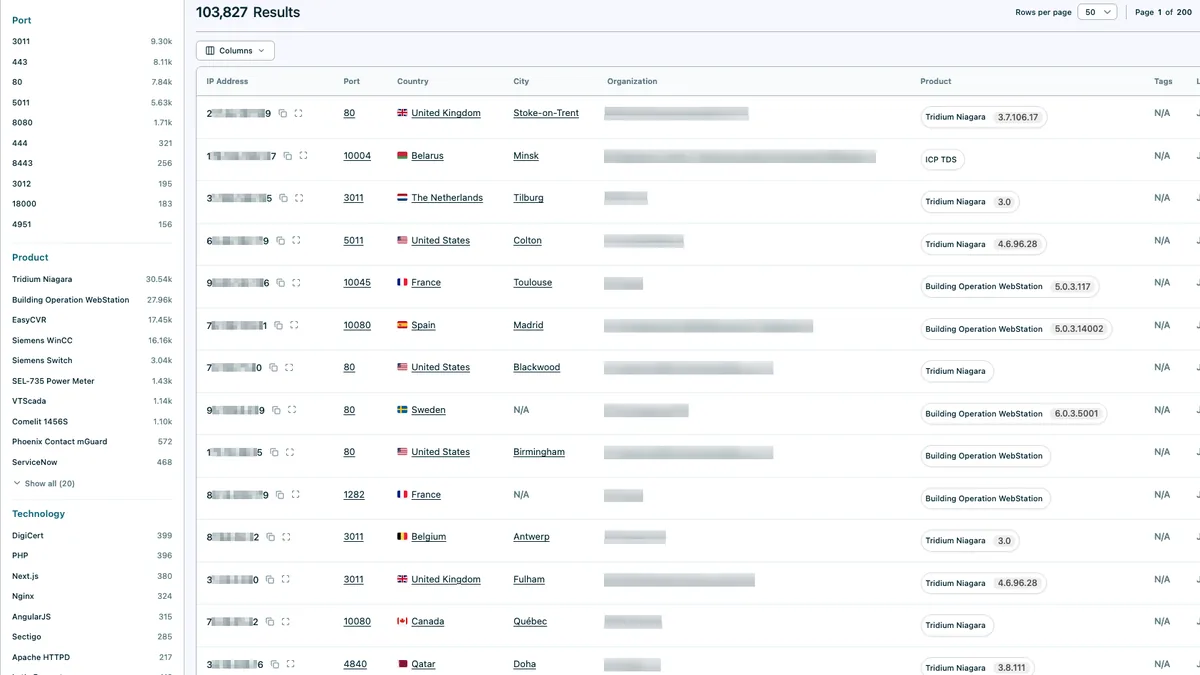1200x675 pixels.
Task: Copy IP address in Colton row
Action: click(x=281, y=241)
